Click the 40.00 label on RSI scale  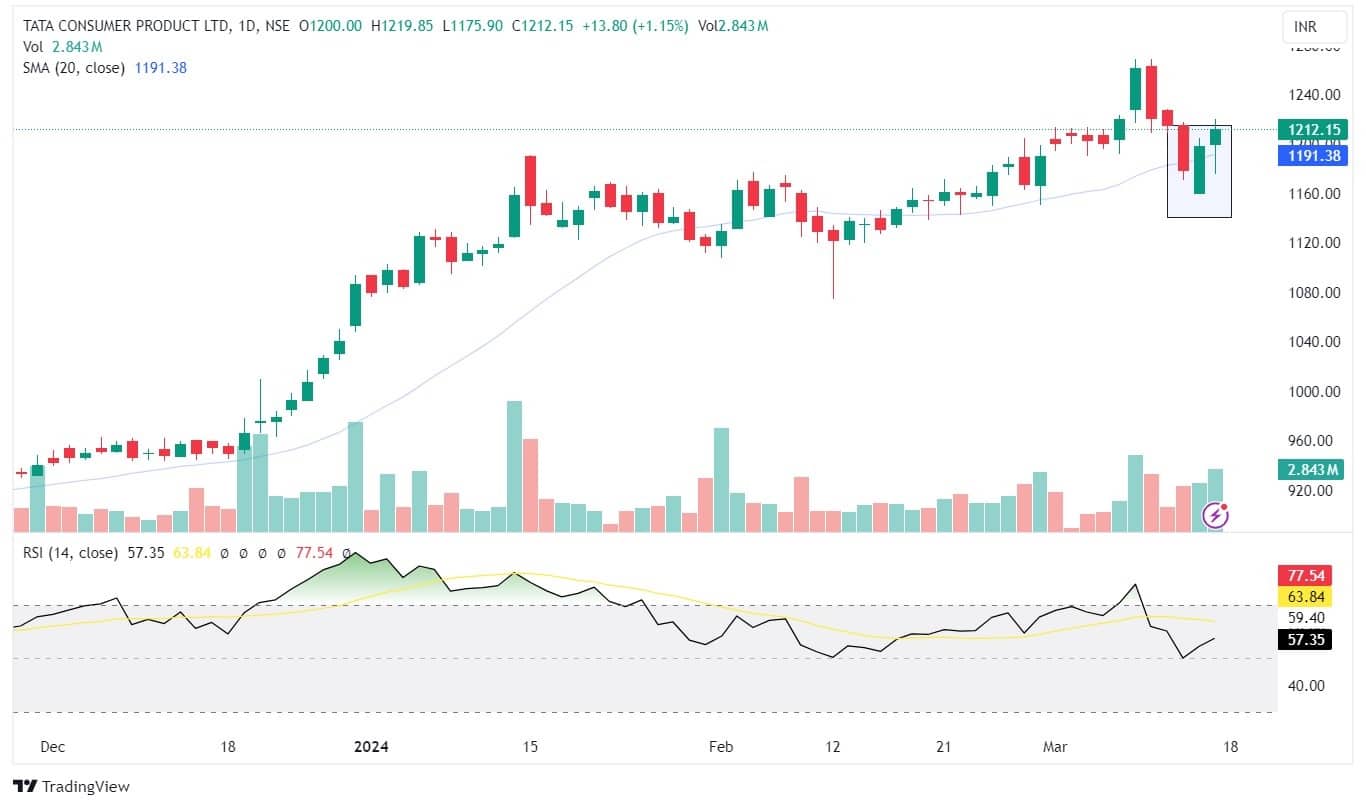click(x=1306, y=686)
